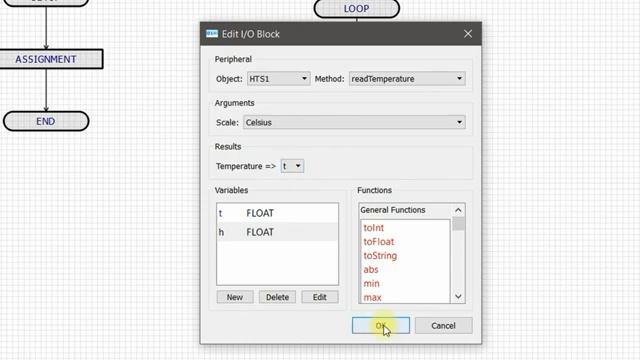Click the New variable button
The image size is (640, 360).
click(235, 297)
